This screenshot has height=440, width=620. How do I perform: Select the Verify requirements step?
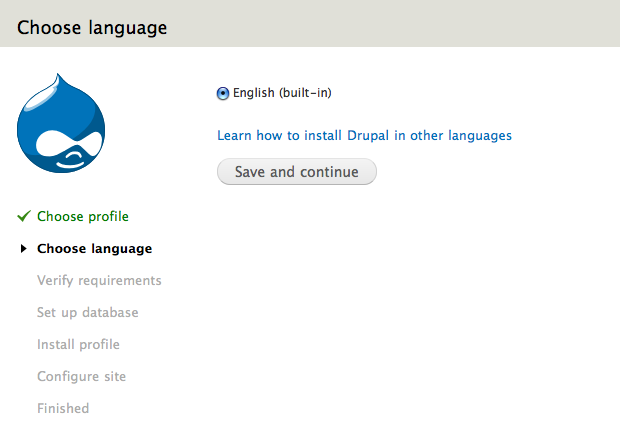(99, 280)
